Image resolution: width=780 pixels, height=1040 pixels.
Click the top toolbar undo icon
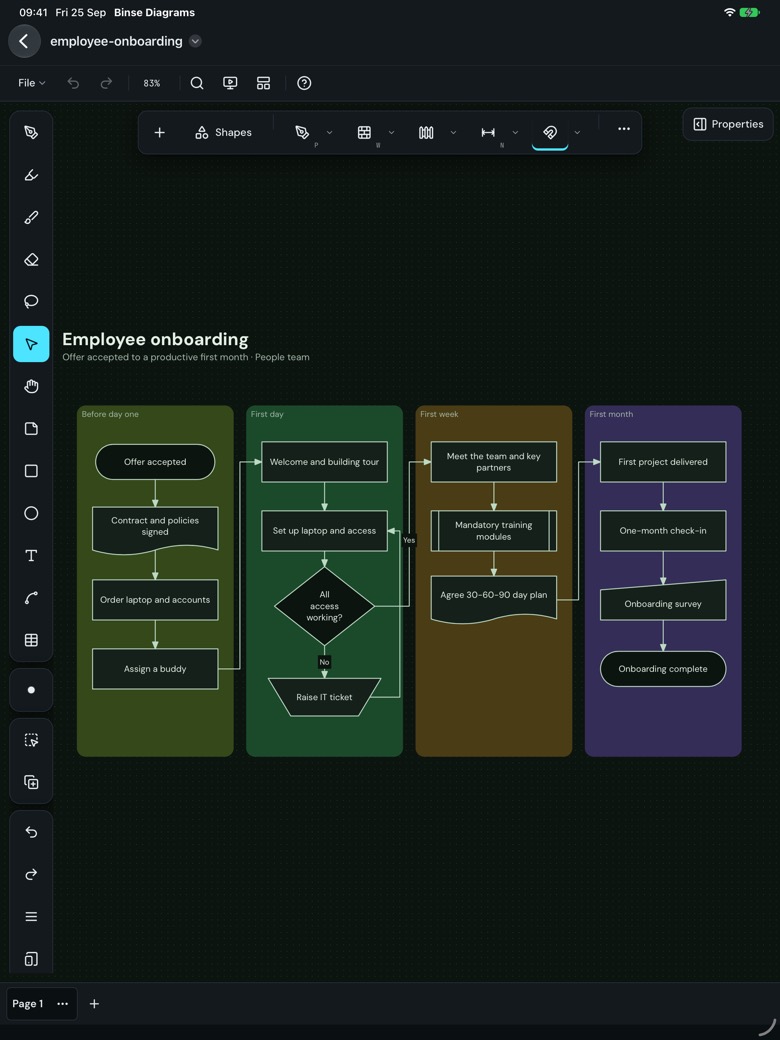73,83
